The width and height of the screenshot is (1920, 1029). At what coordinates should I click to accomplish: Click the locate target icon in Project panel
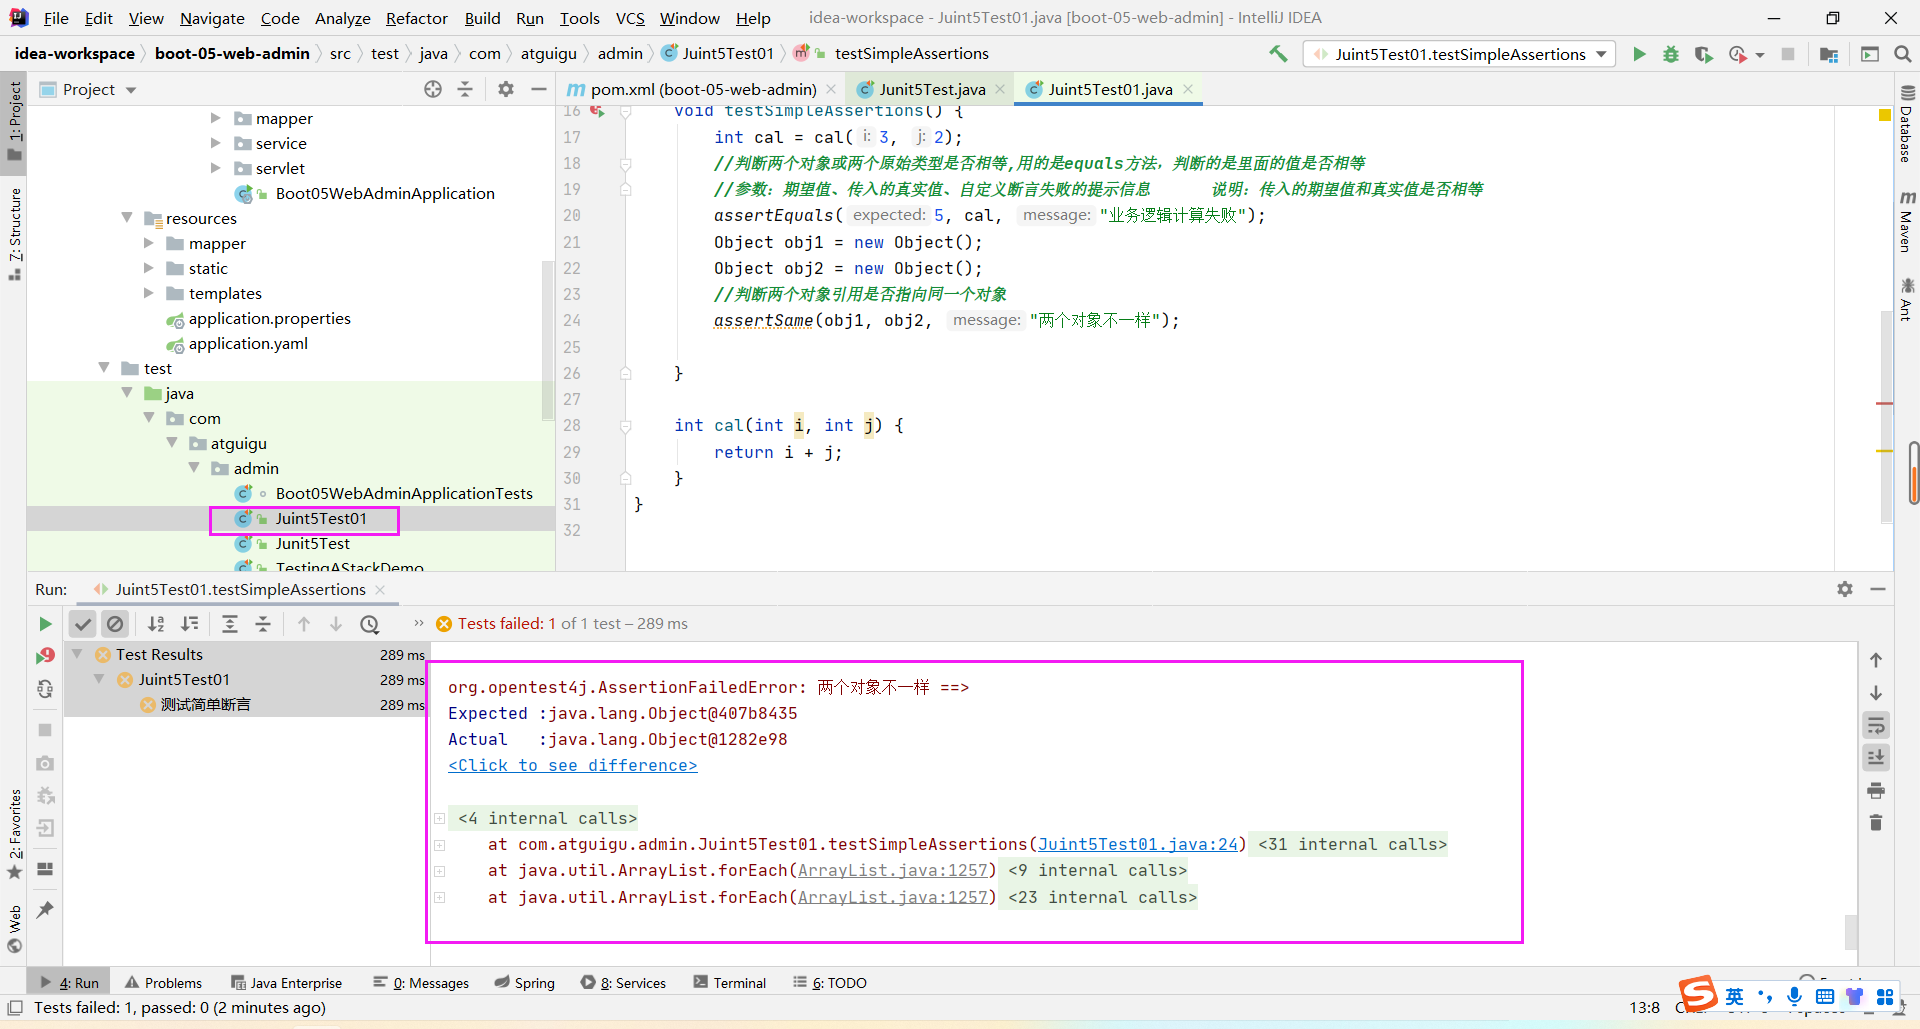433,89
